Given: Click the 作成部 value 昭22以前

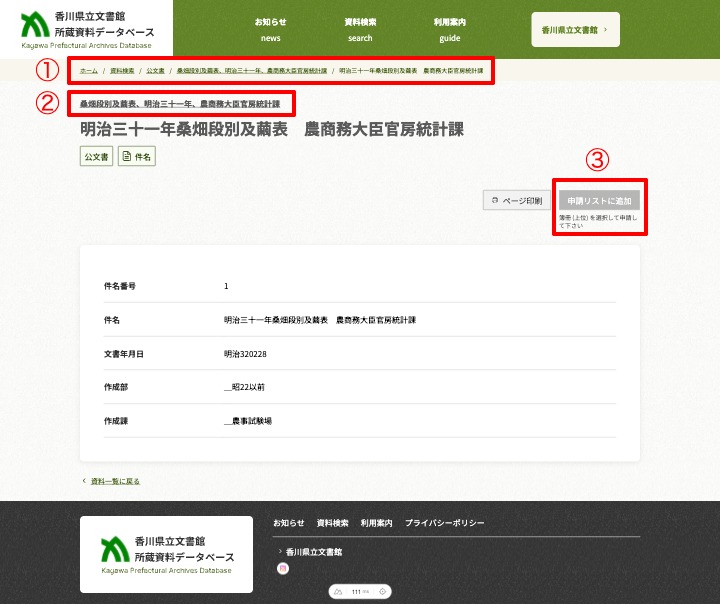Looking at the screenshot, I should [x=244, y=387].
